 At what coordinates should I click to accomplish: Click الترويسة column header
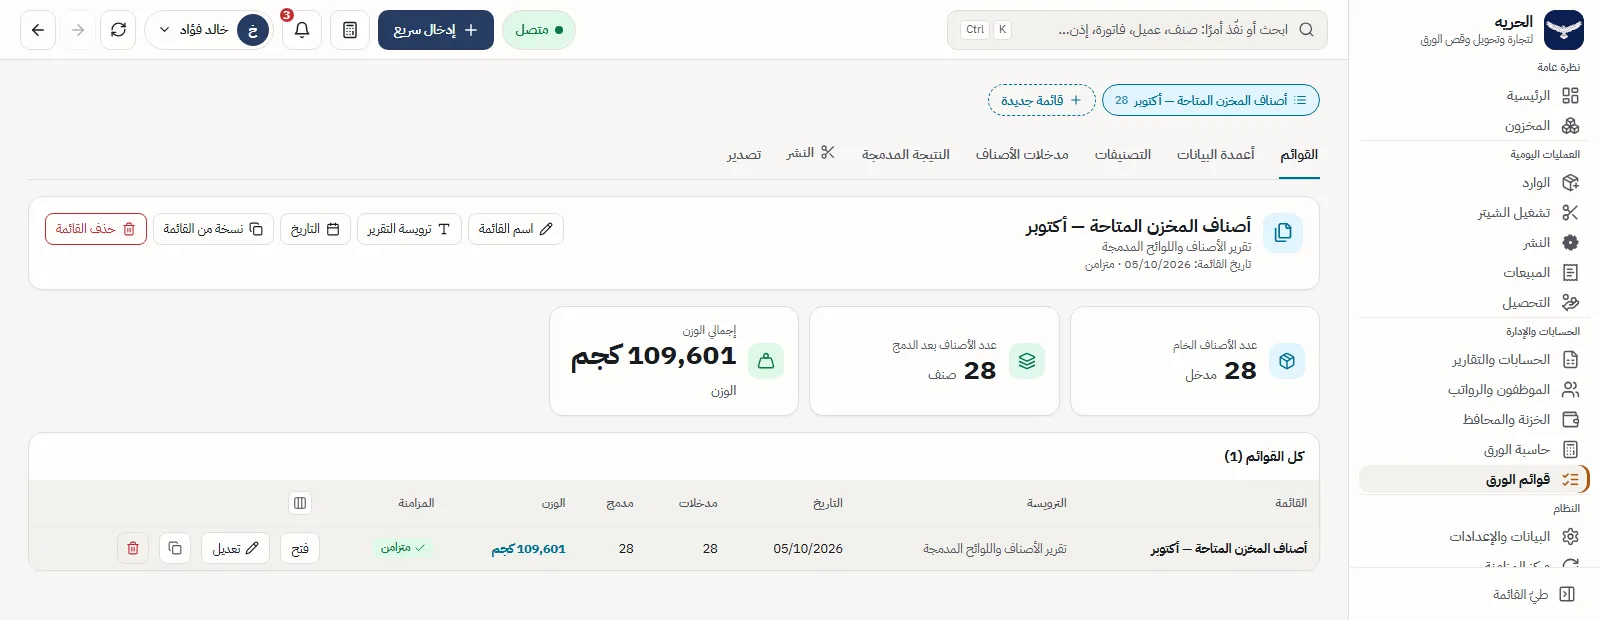click(1047, 503)
